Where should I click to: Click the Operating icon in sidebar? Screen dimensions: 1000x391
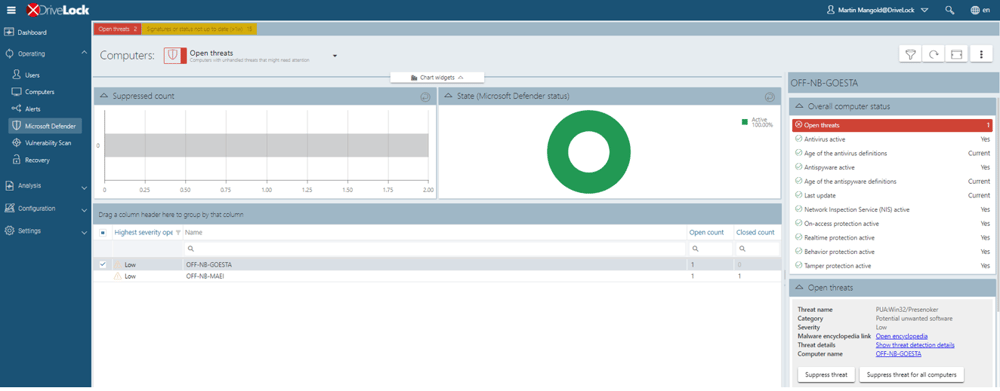click(9, 54)
